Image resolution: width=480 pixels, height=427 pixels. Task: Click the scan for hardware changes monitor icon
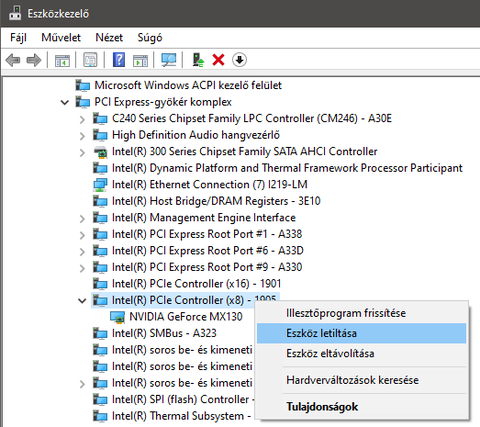click(x=169, y=60)
